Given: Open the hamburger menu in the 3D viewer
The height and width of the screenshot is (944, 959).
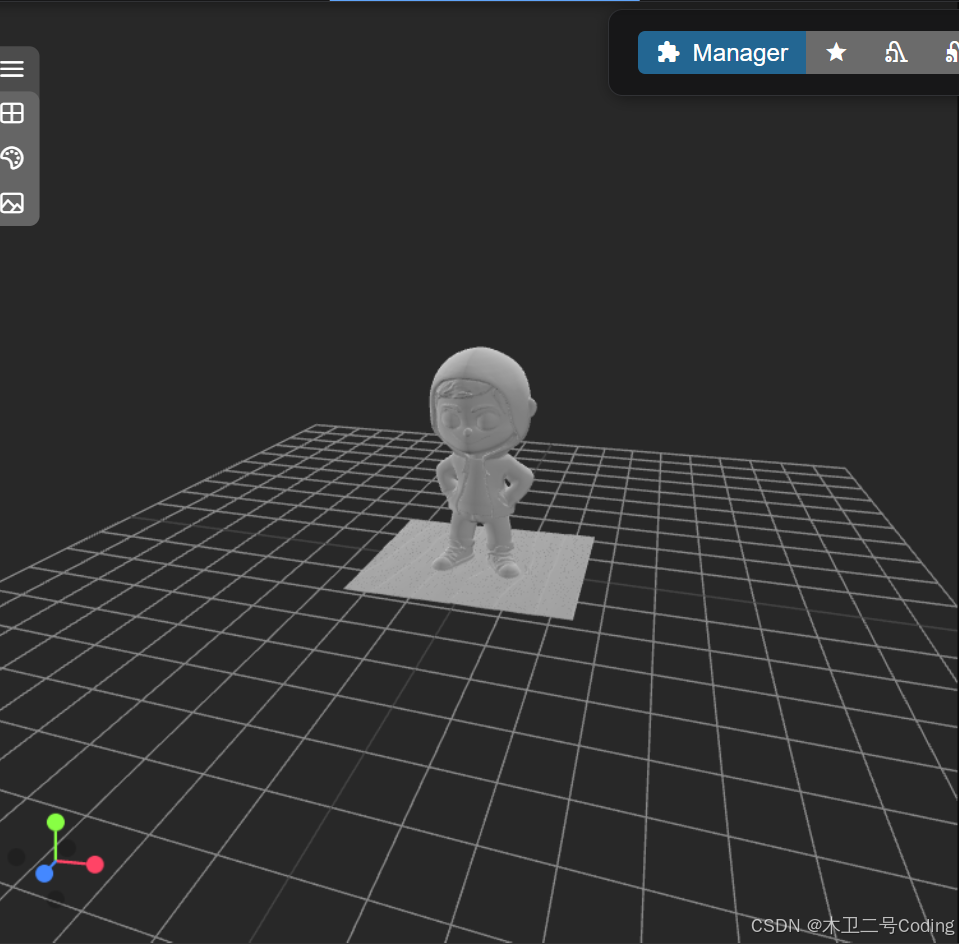Looking at the screenshot, I should coord(12,69).
